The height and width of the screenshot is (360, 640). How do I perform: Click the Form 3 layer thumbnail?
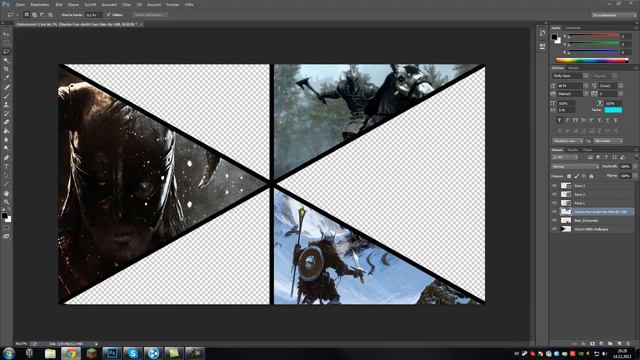tap(566, 186)
